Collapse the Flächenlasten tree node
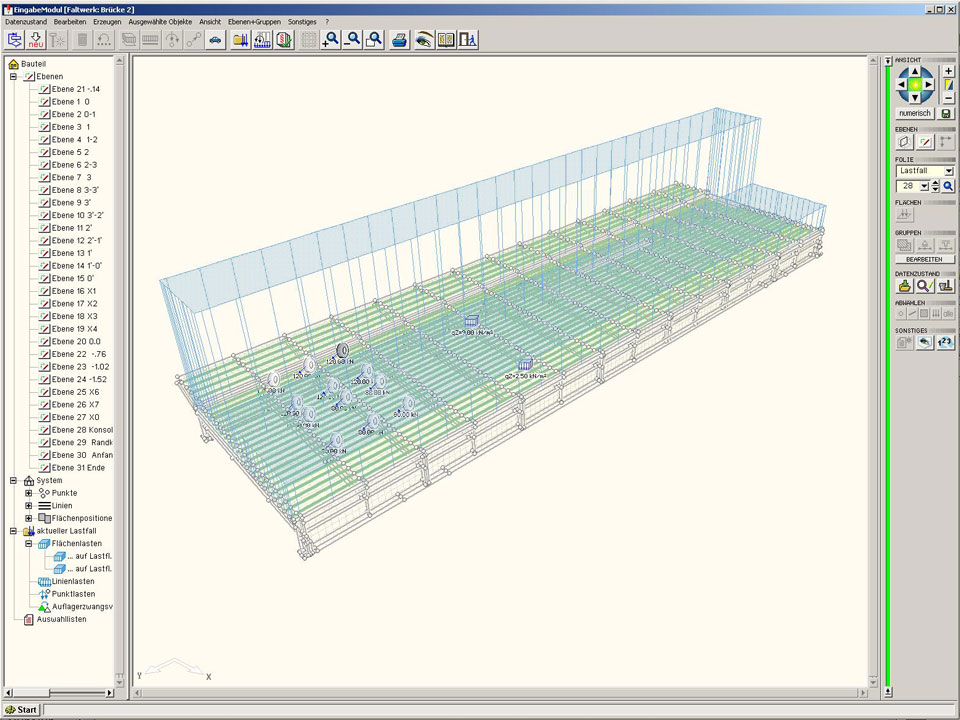Image resolution: width=960 pixels, height=720 pixels. [x=29, y=544]
